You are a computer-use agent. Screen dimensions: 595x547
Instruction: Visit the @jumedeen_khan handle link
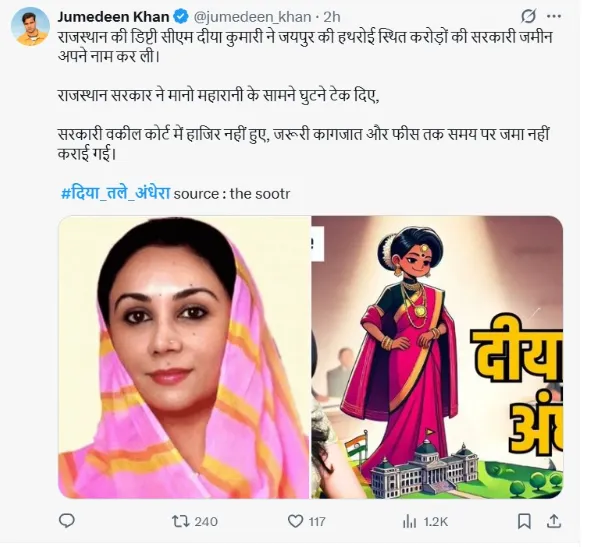tap(252, 17)
